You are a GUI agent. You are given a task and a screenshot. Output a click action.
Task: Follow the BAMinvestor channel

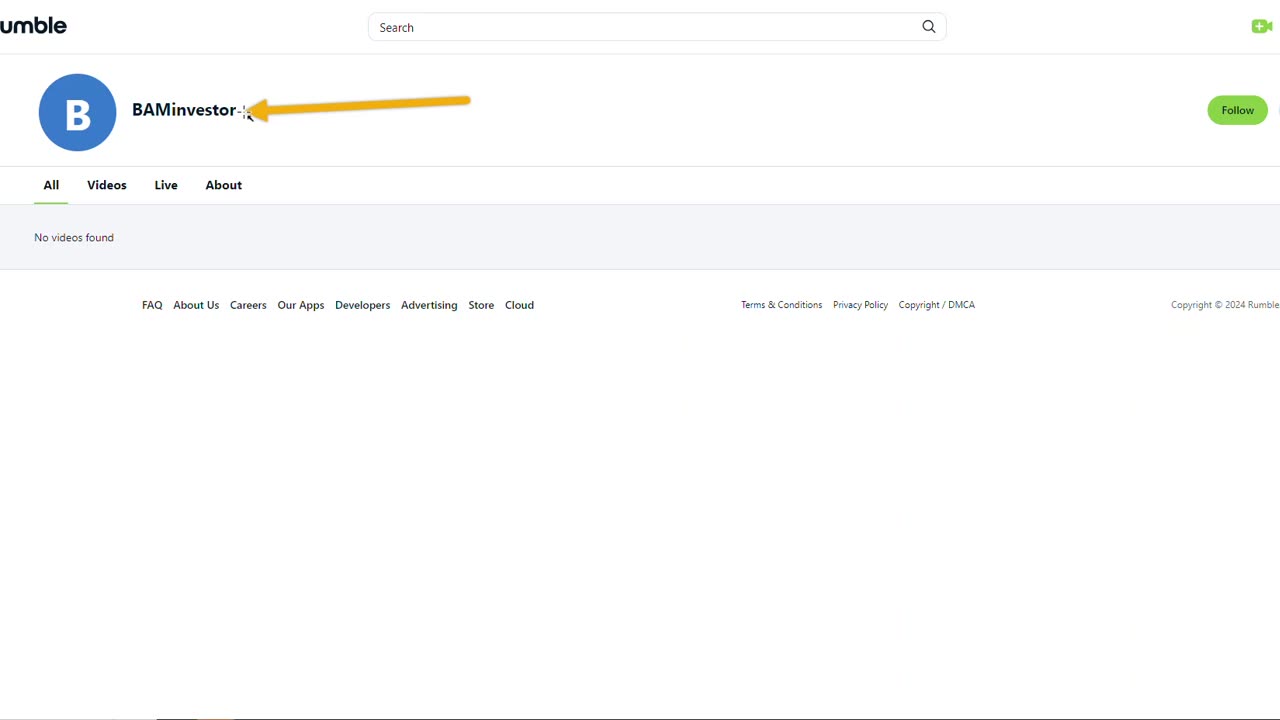click(x=1237, y=110)
